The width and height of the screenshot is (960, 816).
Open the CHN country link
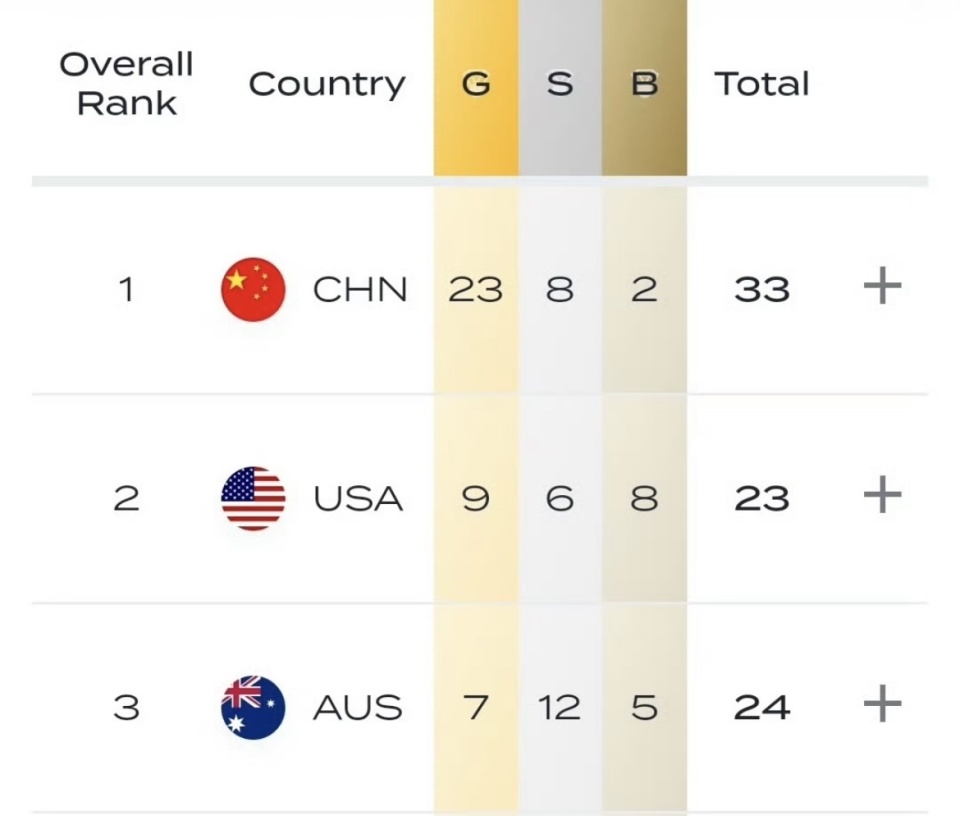point(358,289)
